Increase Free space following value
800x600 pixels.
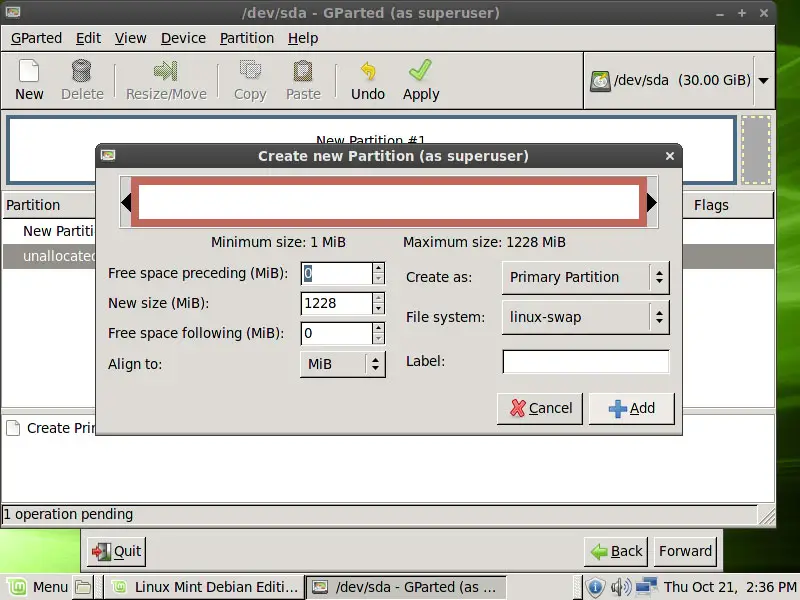pyautogui.click(x=378, y=328)
